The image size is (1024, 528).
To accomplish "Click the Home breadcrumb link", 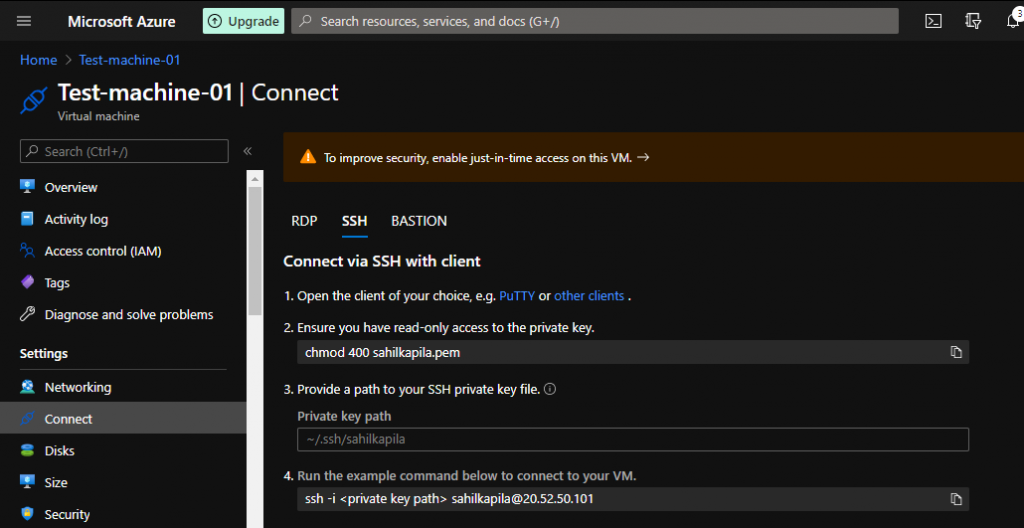I will (x=38, y=60).
